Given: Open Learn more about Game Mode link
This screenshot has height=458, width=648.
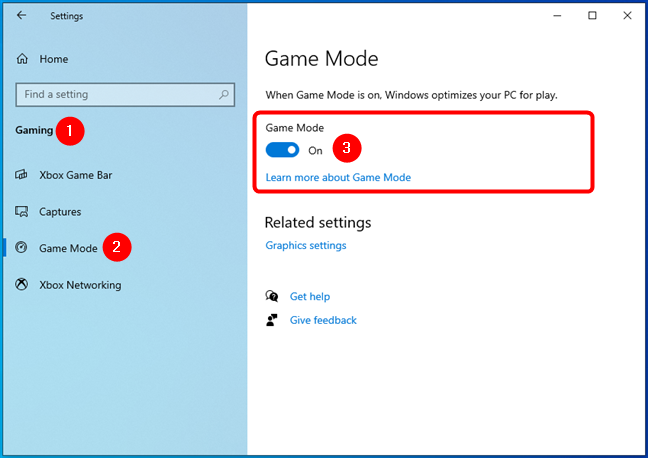Looking at the screenshot, I should pos(338,178).
